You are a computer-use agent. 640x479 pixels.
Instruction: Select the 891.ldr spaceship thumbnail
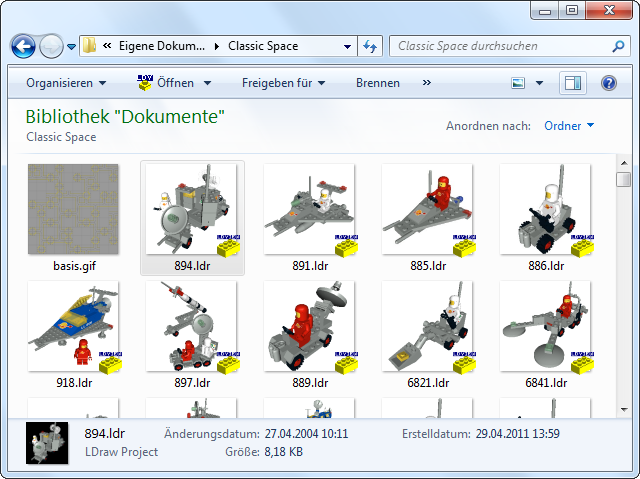coord(309,209)
